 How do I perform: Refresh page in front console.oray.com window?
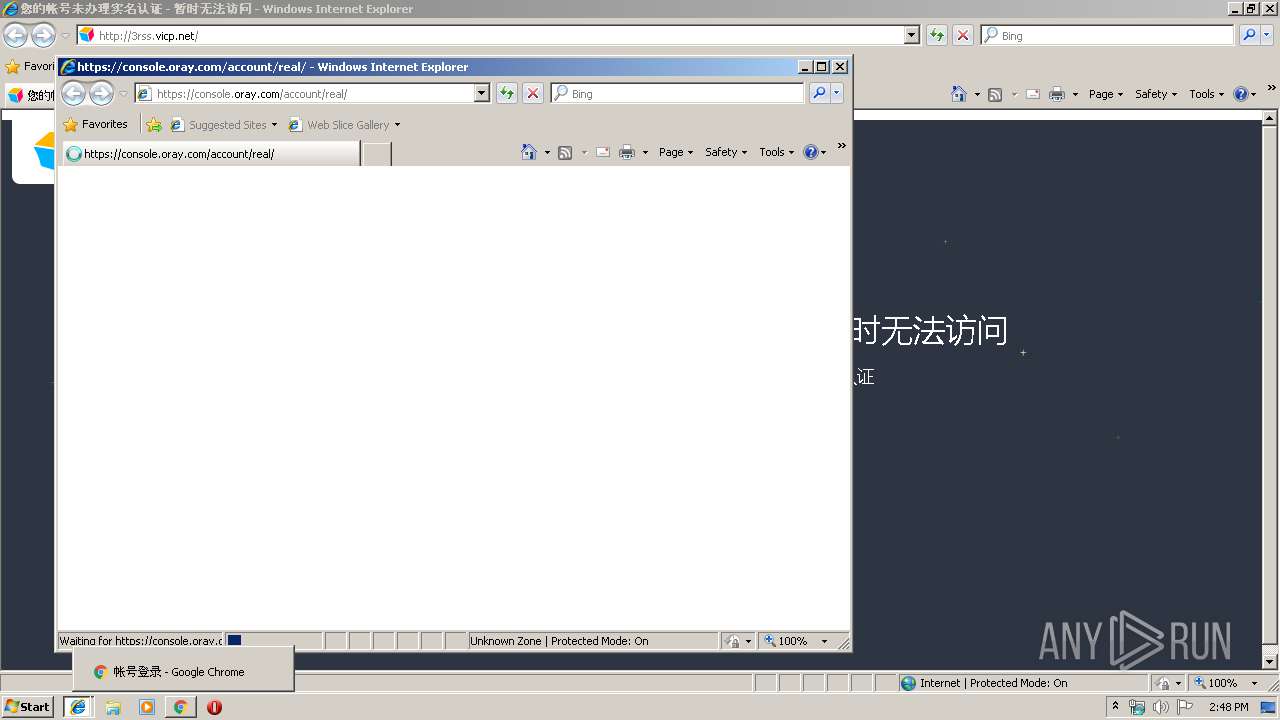tap(507, 93)
